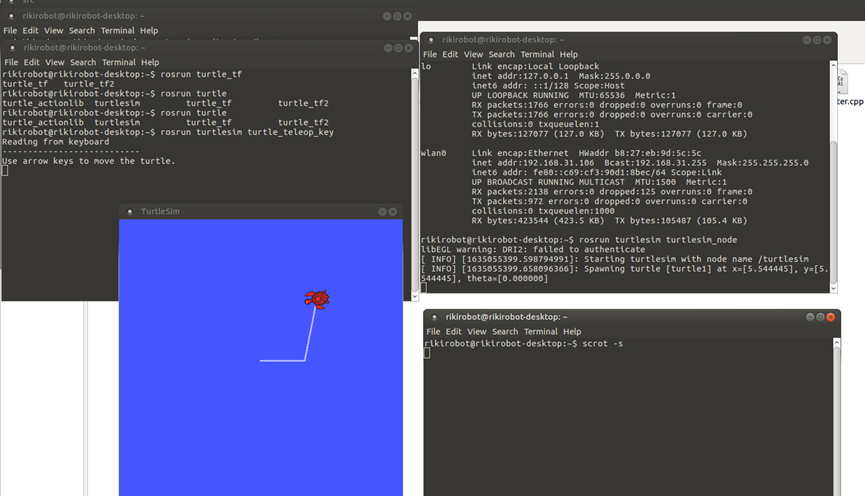Minimize the turtlesim_node terminal window
Image resolution: width=865 pixels, height=496 pixels.
tap(807, 40)
